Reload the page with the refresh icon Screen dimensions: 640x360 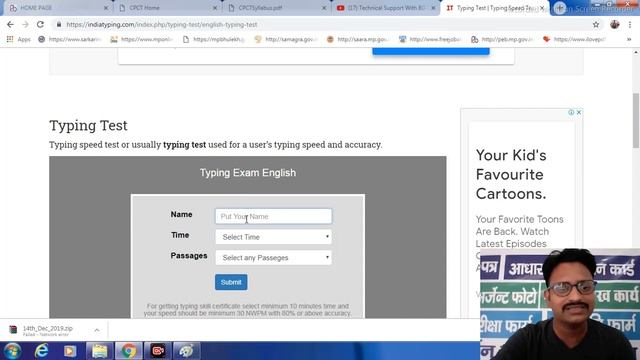40,24
